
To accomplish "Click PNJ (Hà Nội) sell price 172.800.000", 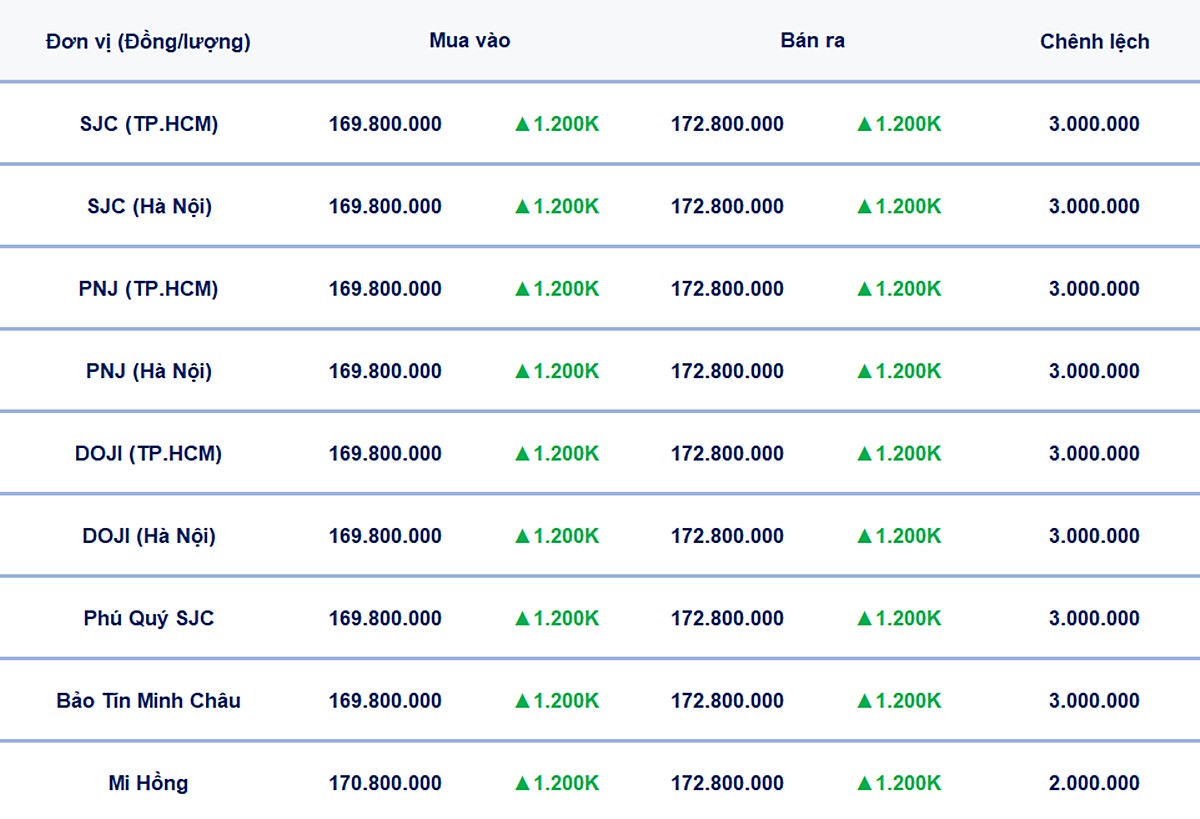I will [x=727, y=371].
